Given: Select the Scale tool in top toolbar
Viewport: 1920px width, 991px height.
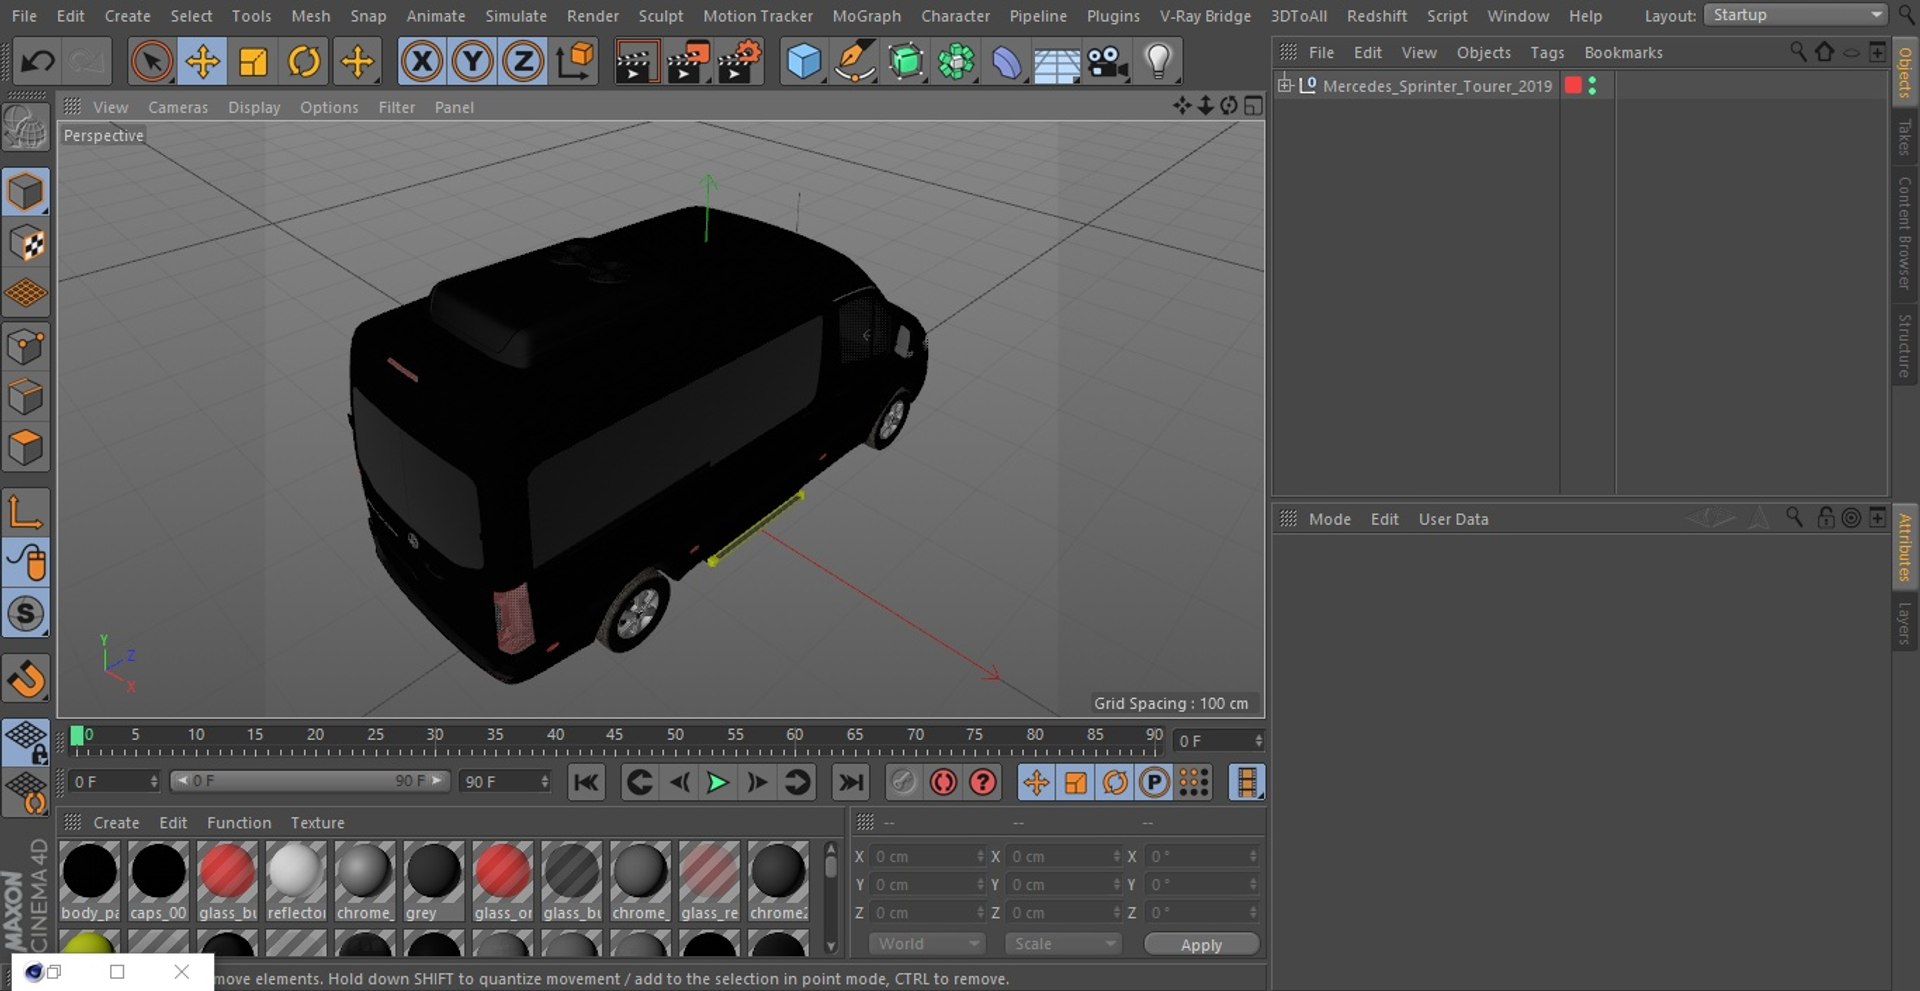Looking at the screenshot, I should (253, 62).
